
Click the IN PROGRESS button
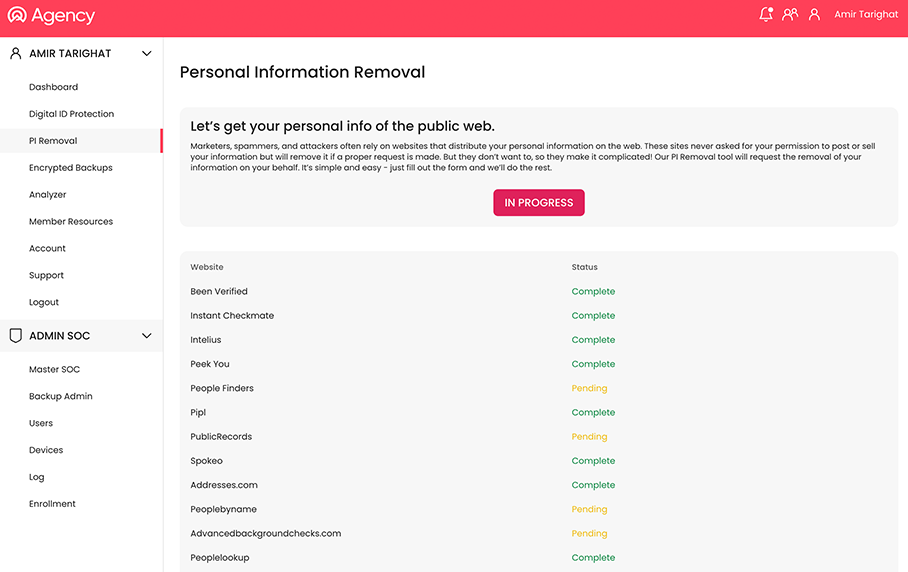coord(538,203)
